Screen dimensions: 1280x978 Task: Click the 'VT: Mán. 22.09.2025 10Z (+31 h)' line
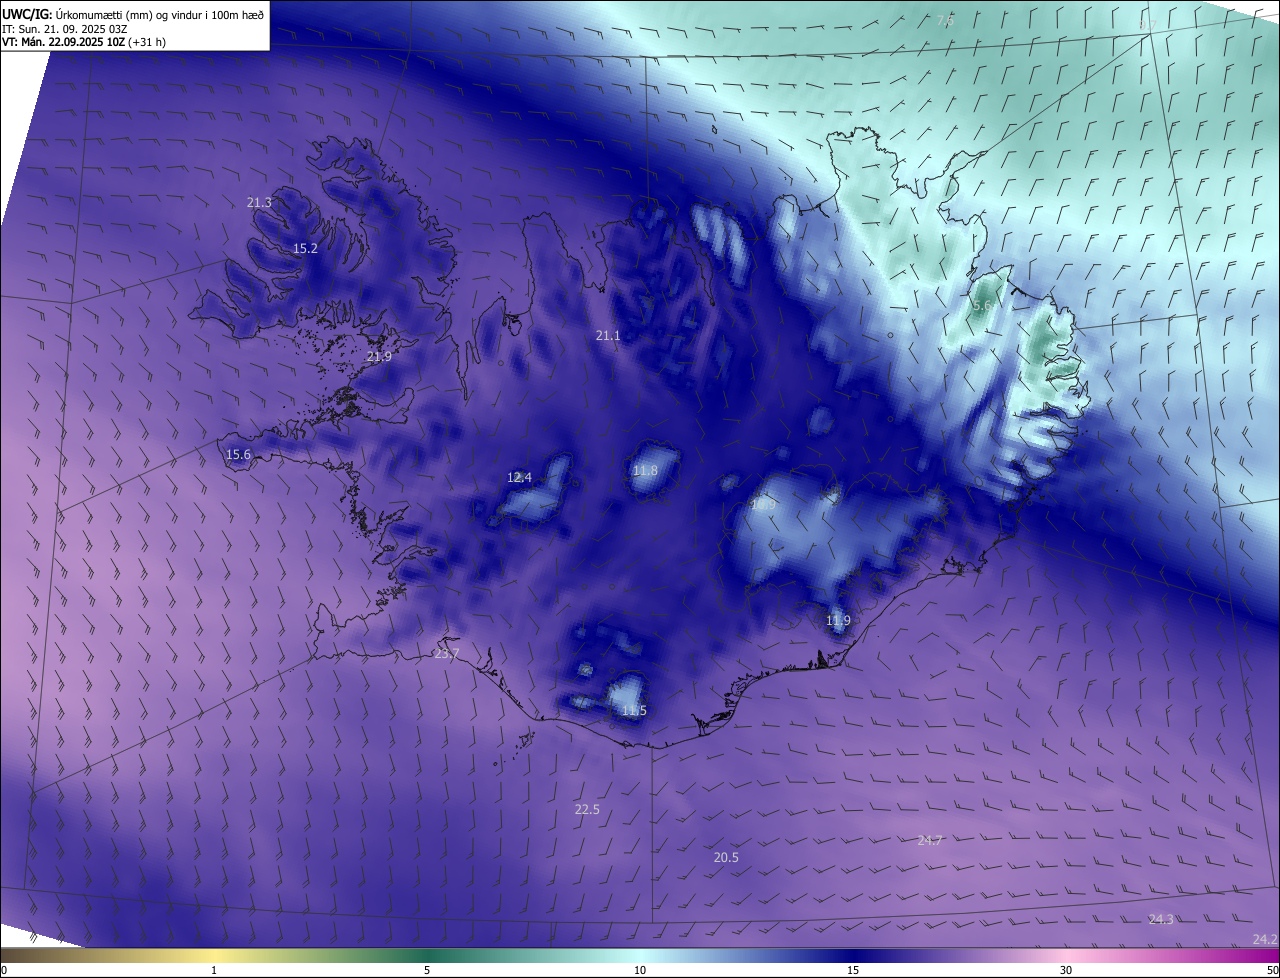tap(83, 42)
